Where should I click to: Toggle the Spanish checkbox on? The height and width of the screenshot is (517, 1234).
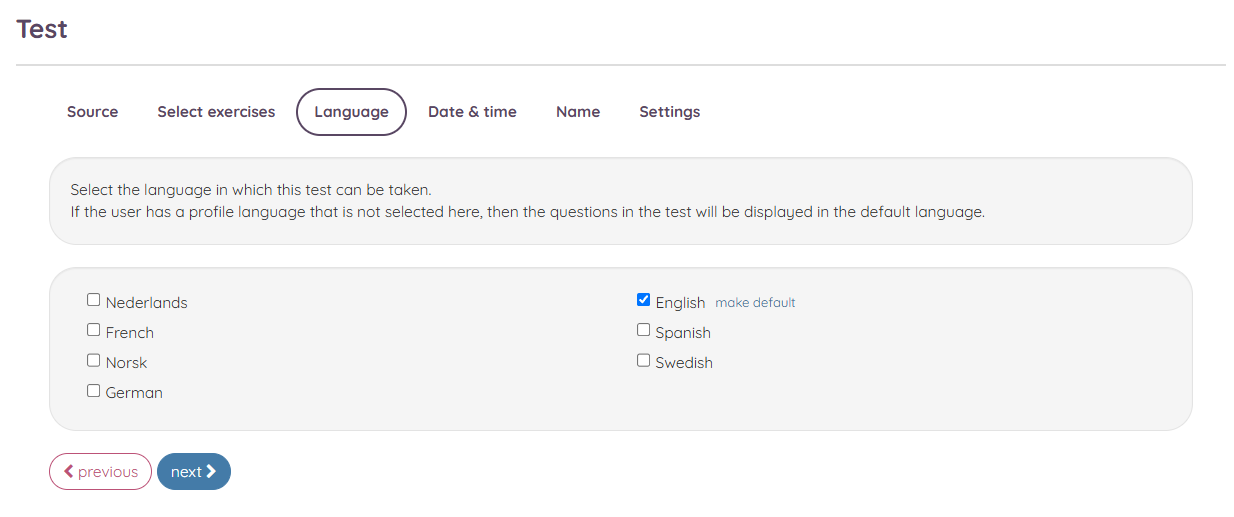pyautogui.click(x=643, y=330)
